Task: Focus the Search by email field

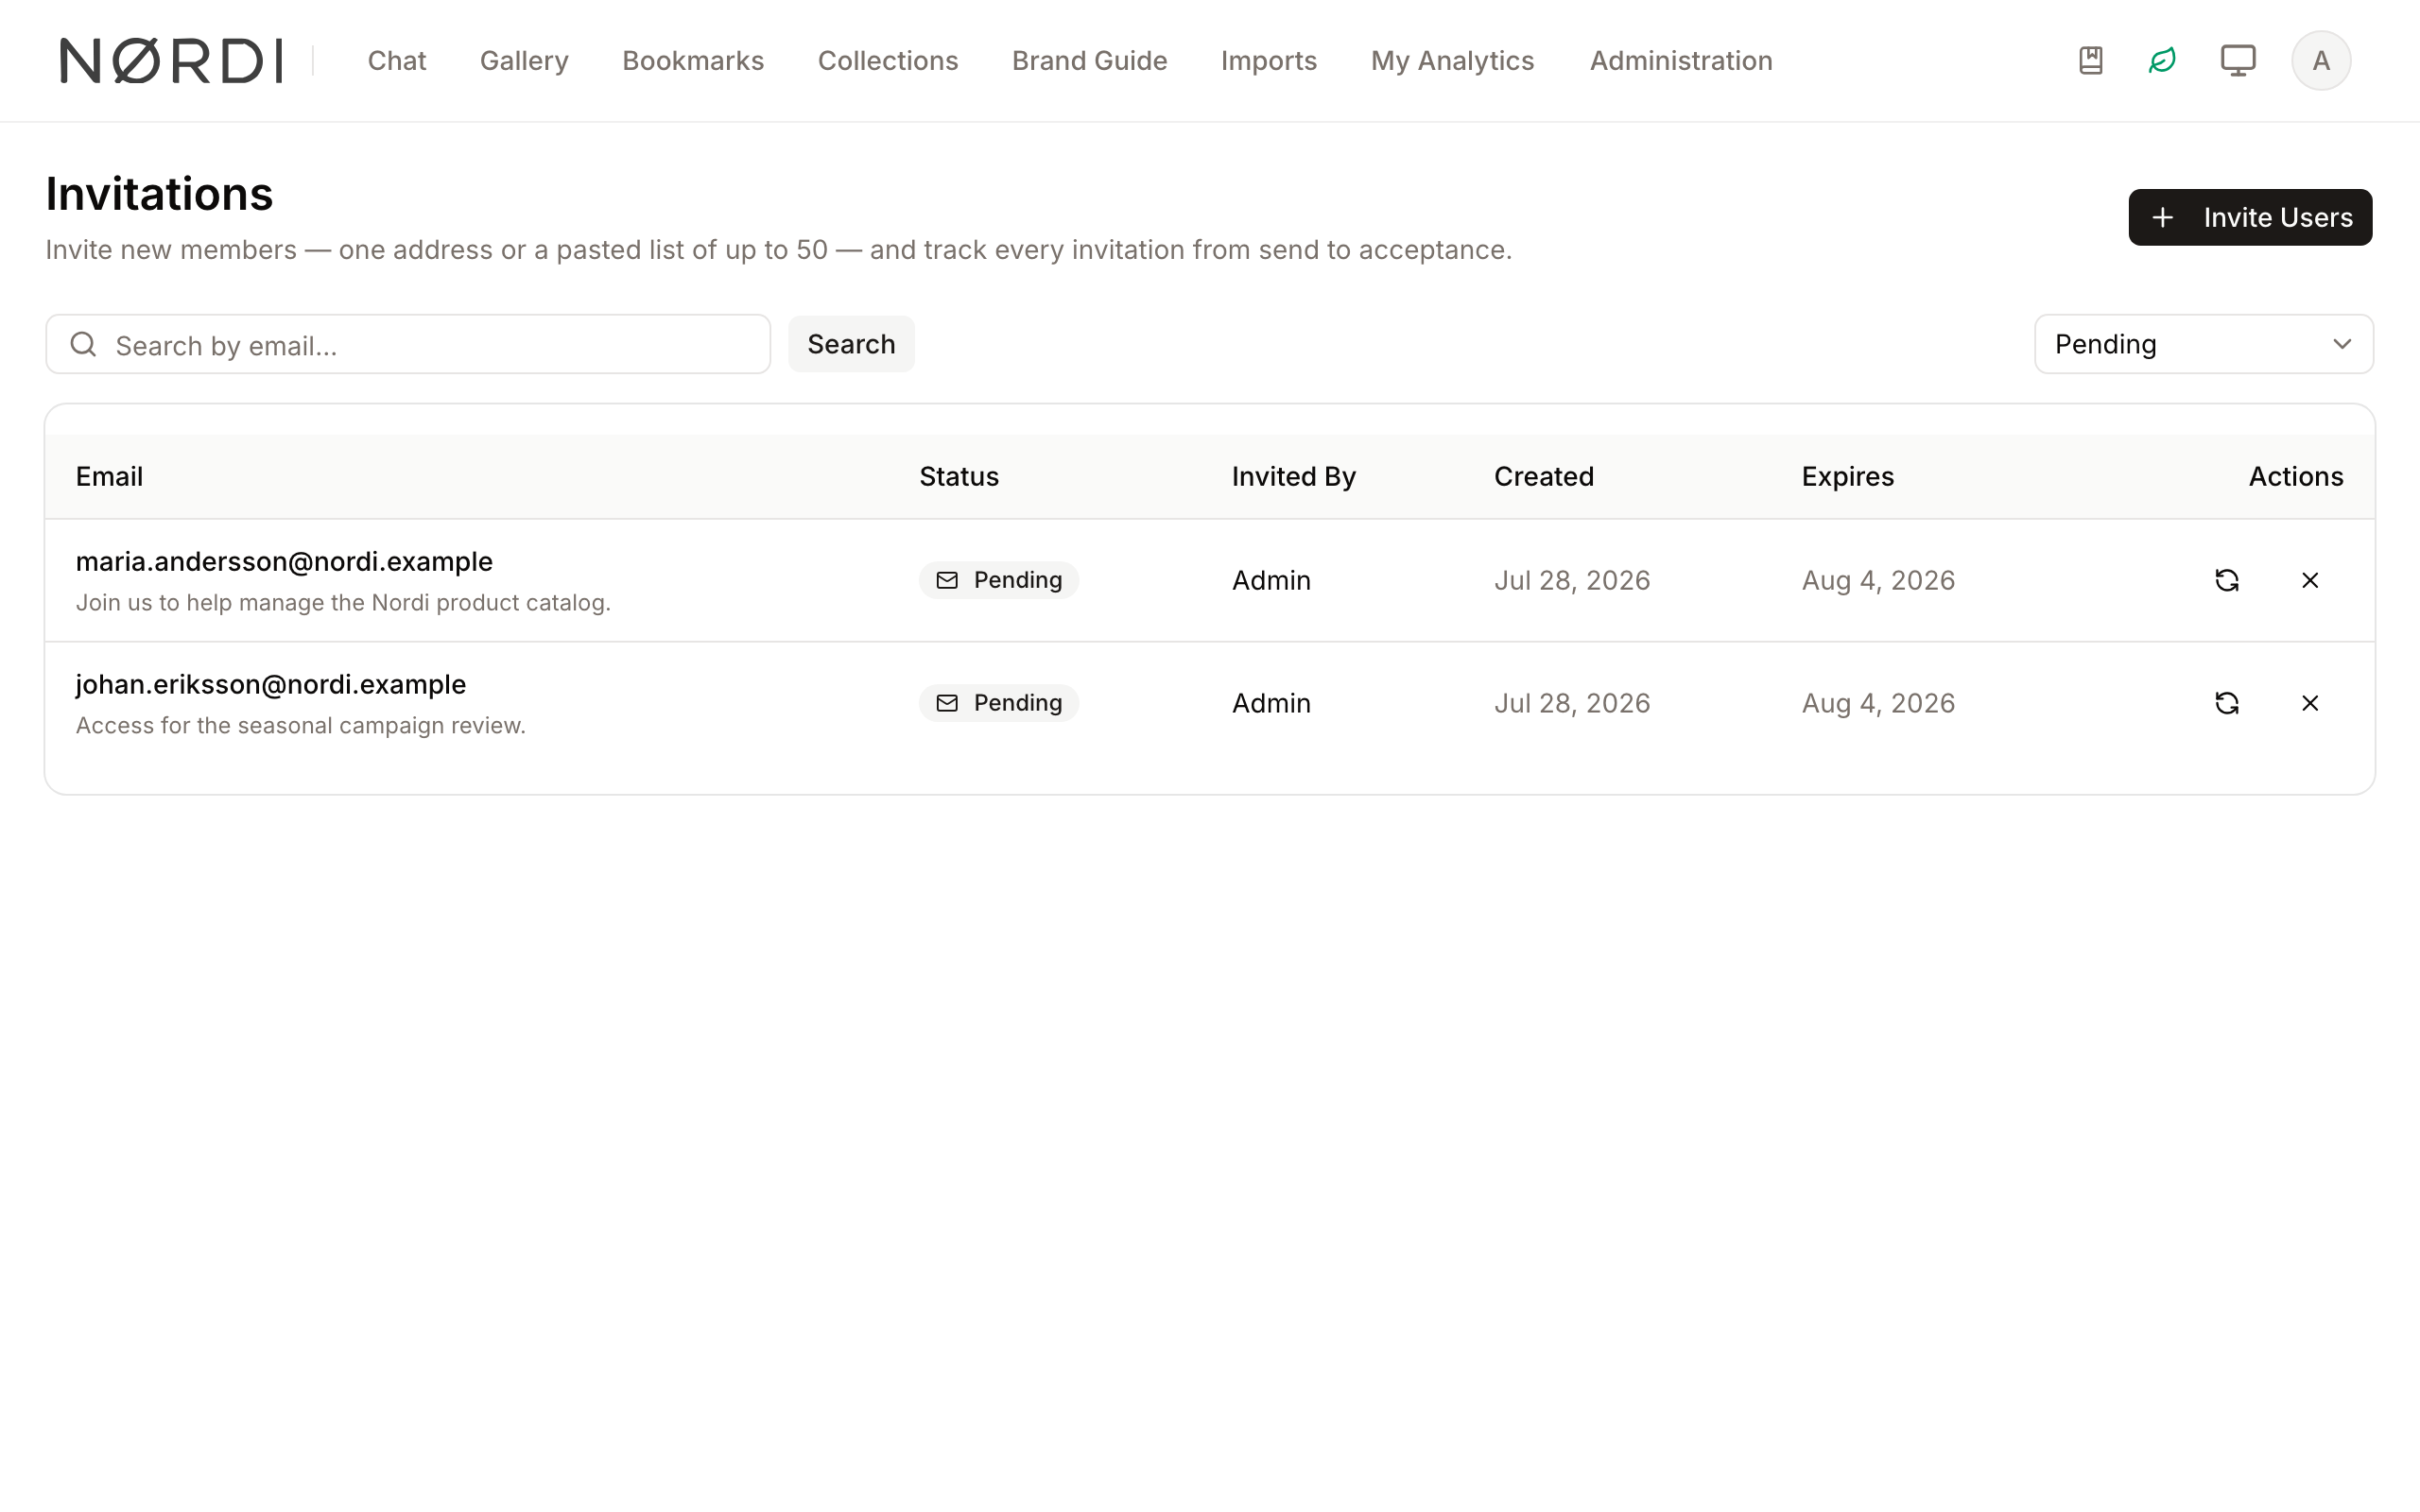Action: [x=408, y=344]
